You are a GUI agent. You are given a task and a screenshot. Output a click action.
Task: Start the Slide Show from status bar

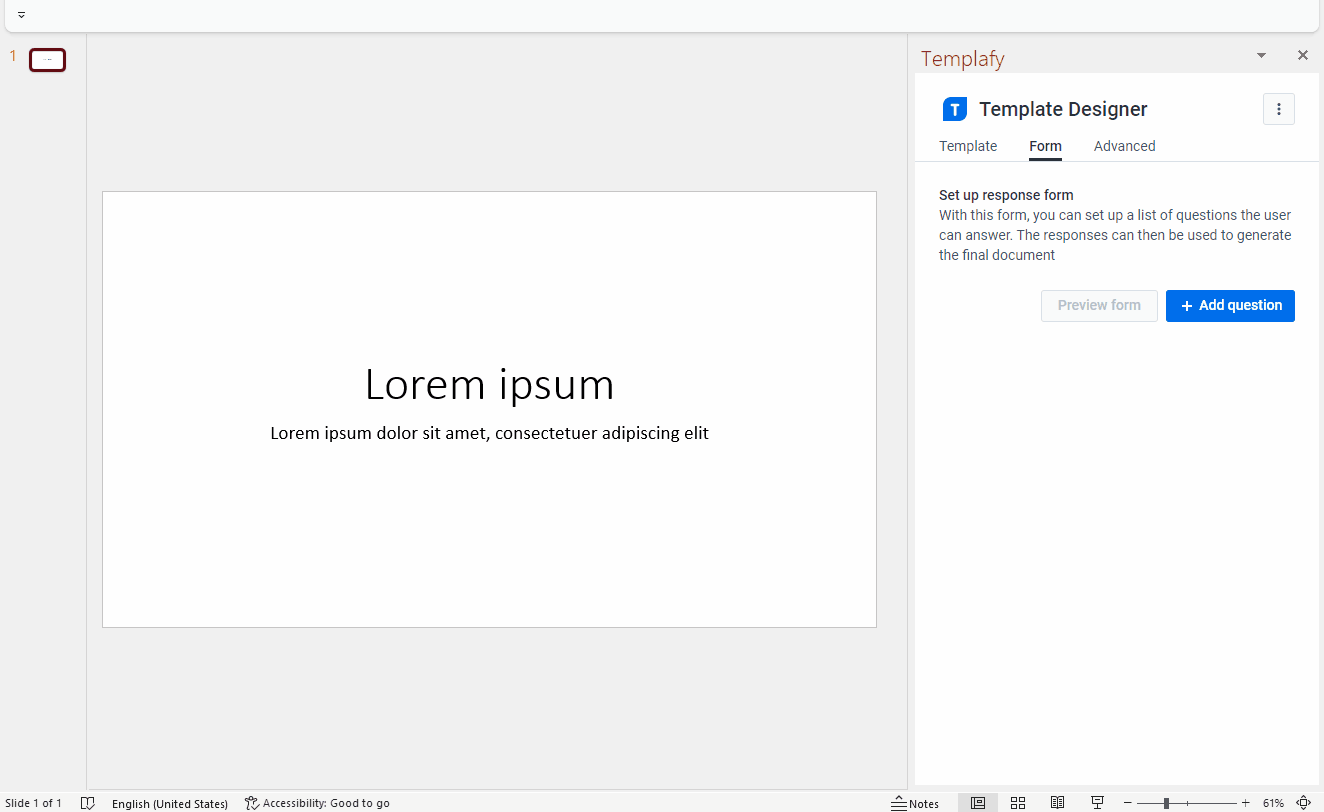[1097, 802]
